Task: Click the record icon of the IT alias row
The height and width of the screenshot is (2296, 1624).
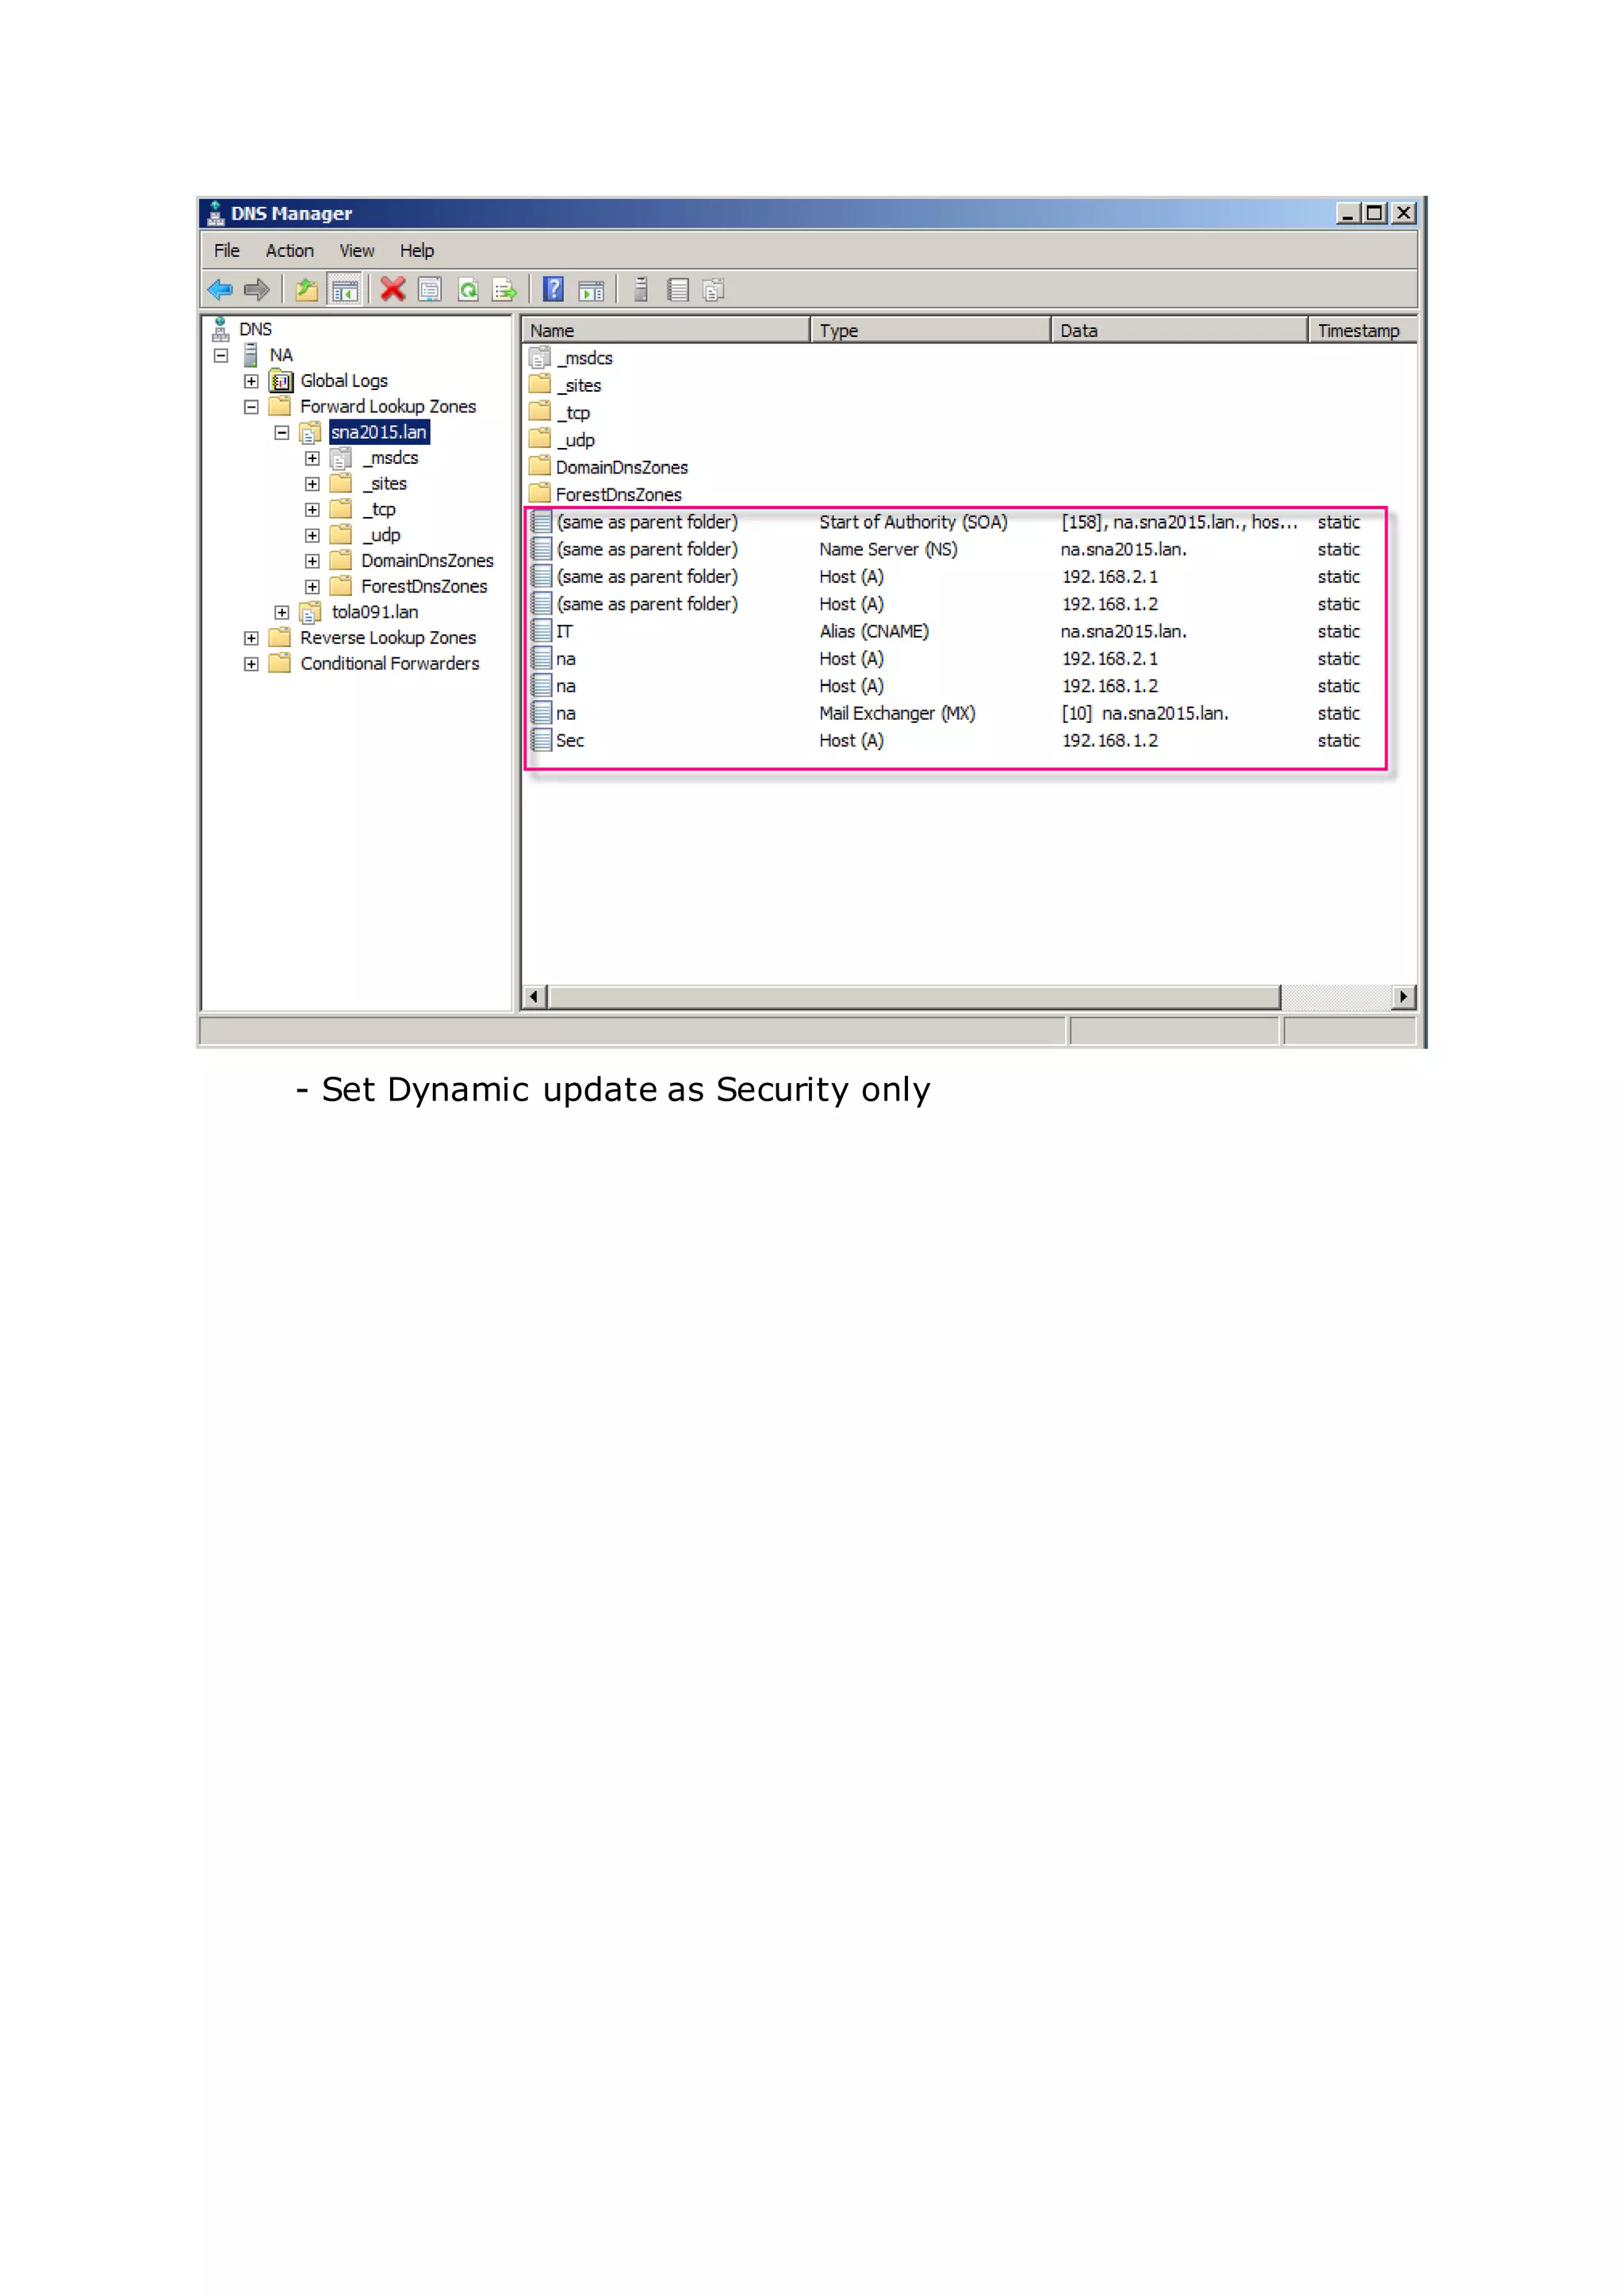Action: coord(541,631)
